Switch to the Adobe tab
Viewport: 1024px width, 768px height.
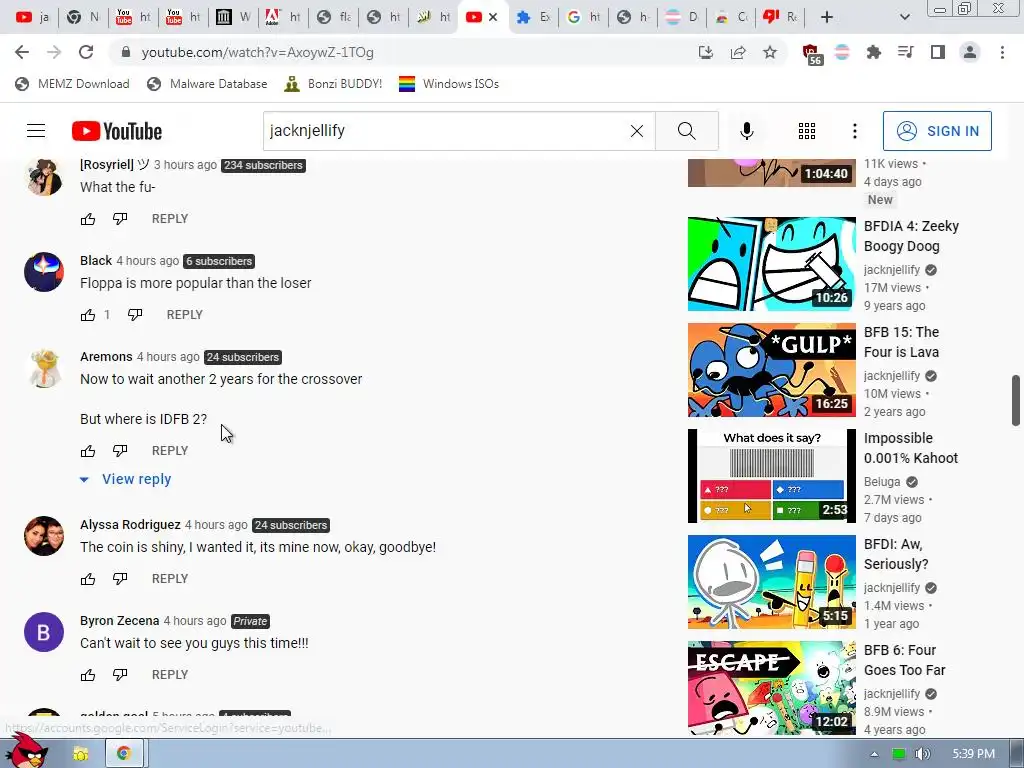[283, 17]
